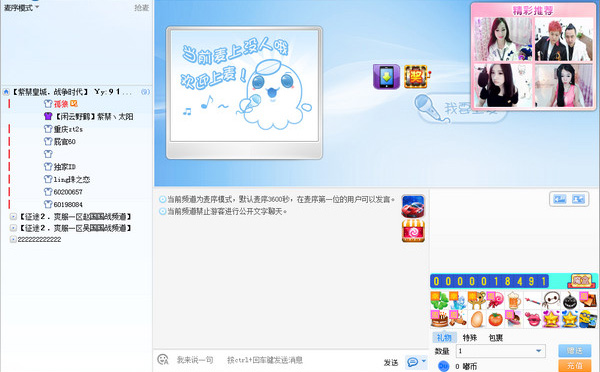600x372 pixels.
Task: Click the 赠送 send gift button
Action: click(574, 351)
